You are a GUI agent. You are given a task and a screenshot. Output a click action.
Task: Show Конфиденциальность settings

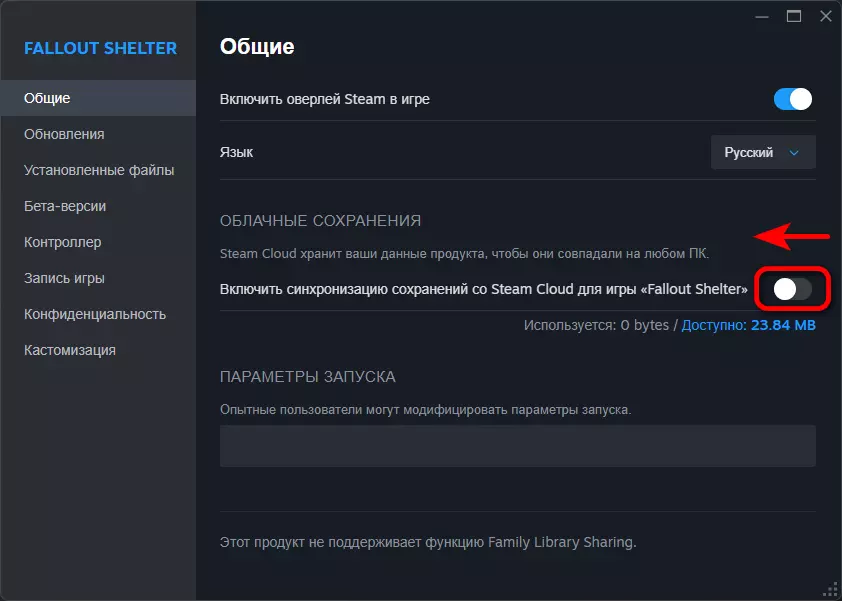(x=94, y=314)
